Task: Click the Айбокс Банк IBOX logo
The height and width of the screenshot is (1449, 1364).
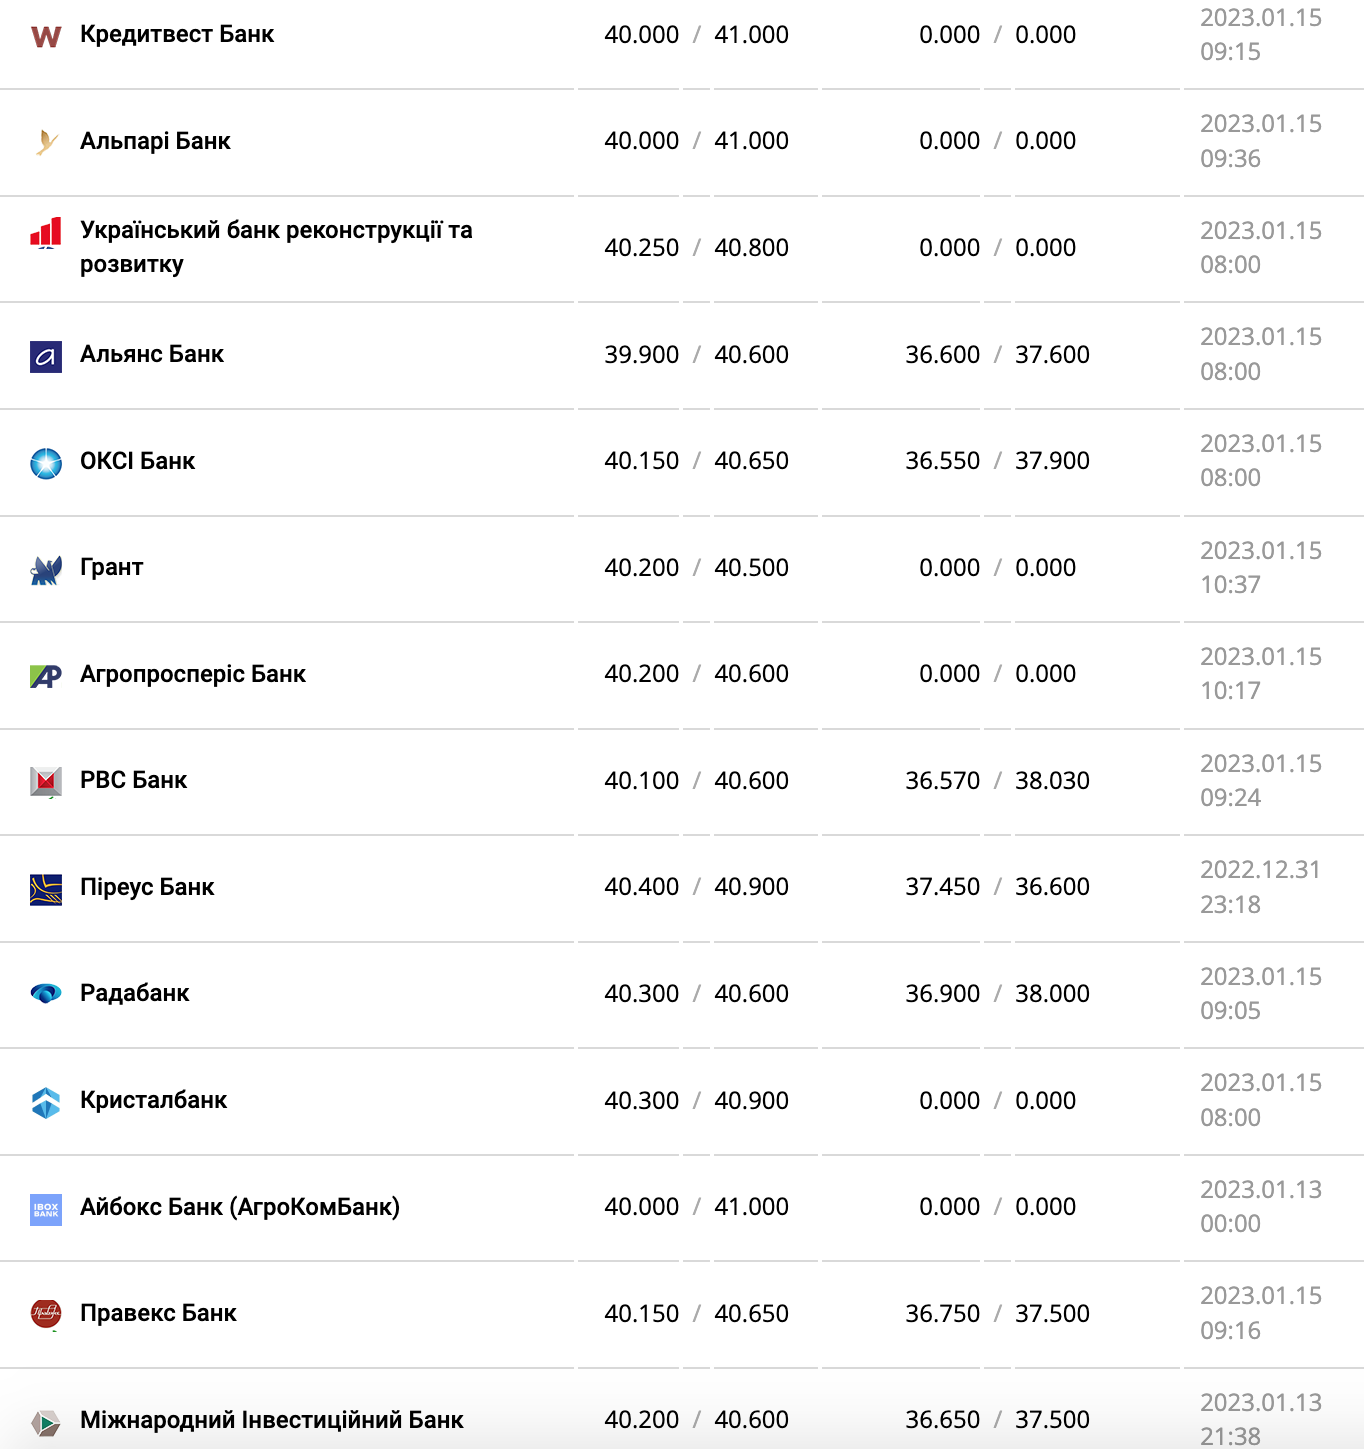Action: [x=46, y=1209]
